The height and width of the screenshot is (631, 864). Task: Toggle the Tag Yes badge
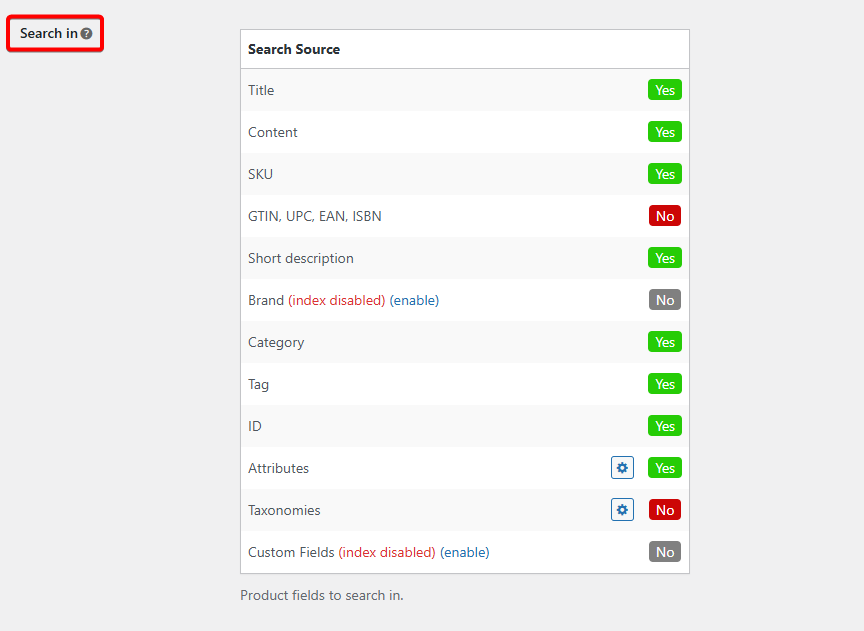pyautogui.click(x=664, y=384)
